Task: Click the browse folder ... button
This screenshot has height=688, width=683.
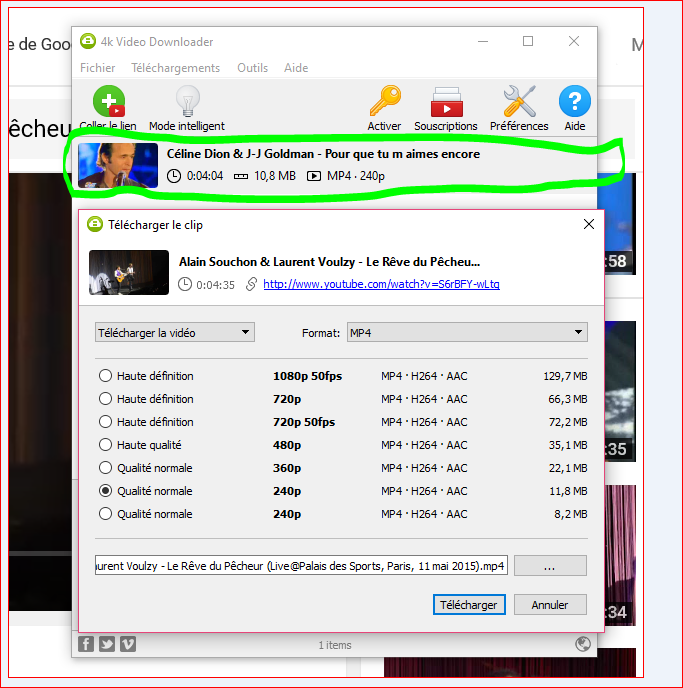Action: 550,566
